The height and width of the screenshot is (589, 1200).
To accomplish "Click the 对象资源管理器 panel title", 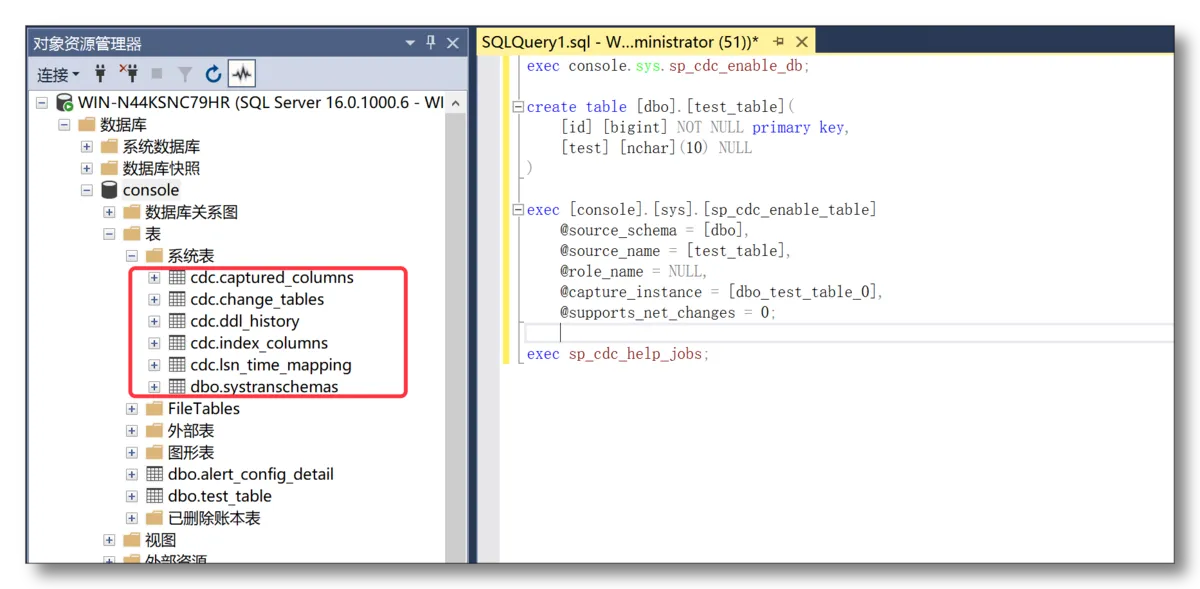I will pyautogui.click(x=87, y=43).
